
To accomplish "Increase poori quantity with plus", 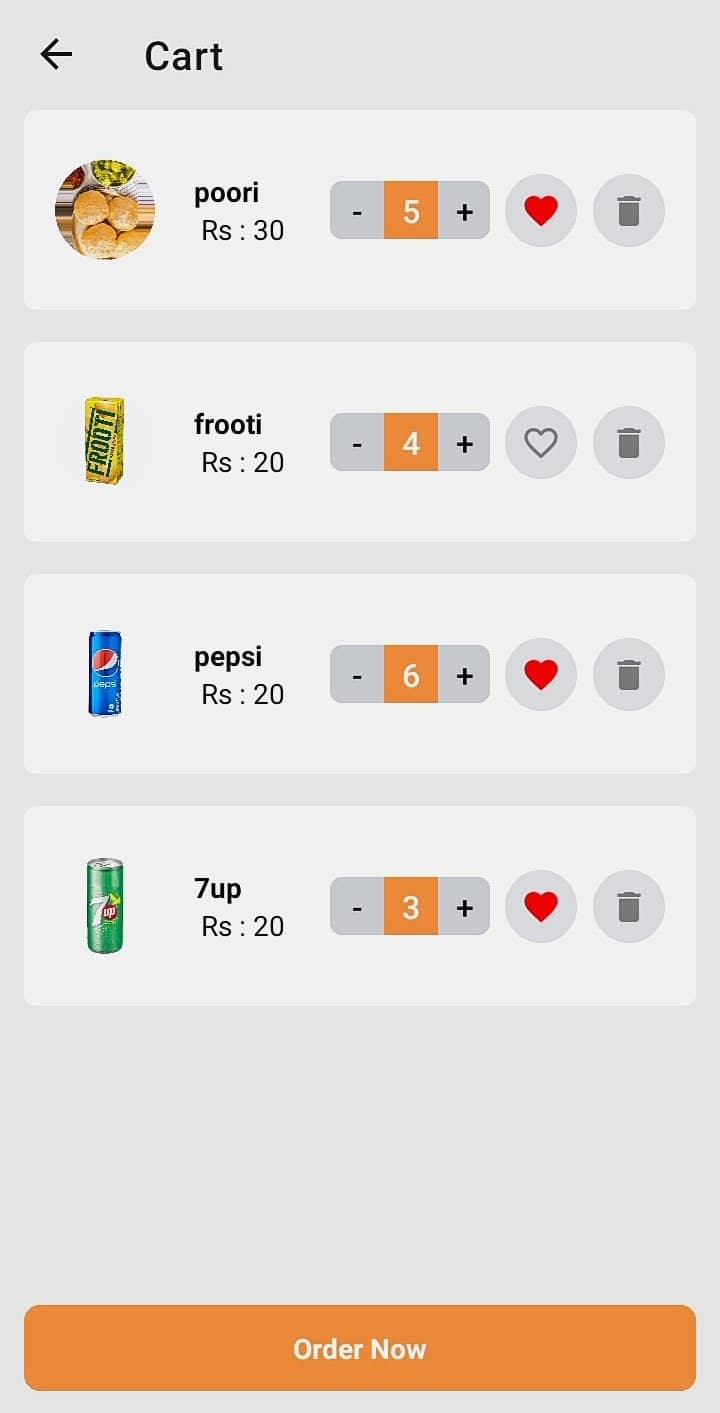I will point(464,211).
